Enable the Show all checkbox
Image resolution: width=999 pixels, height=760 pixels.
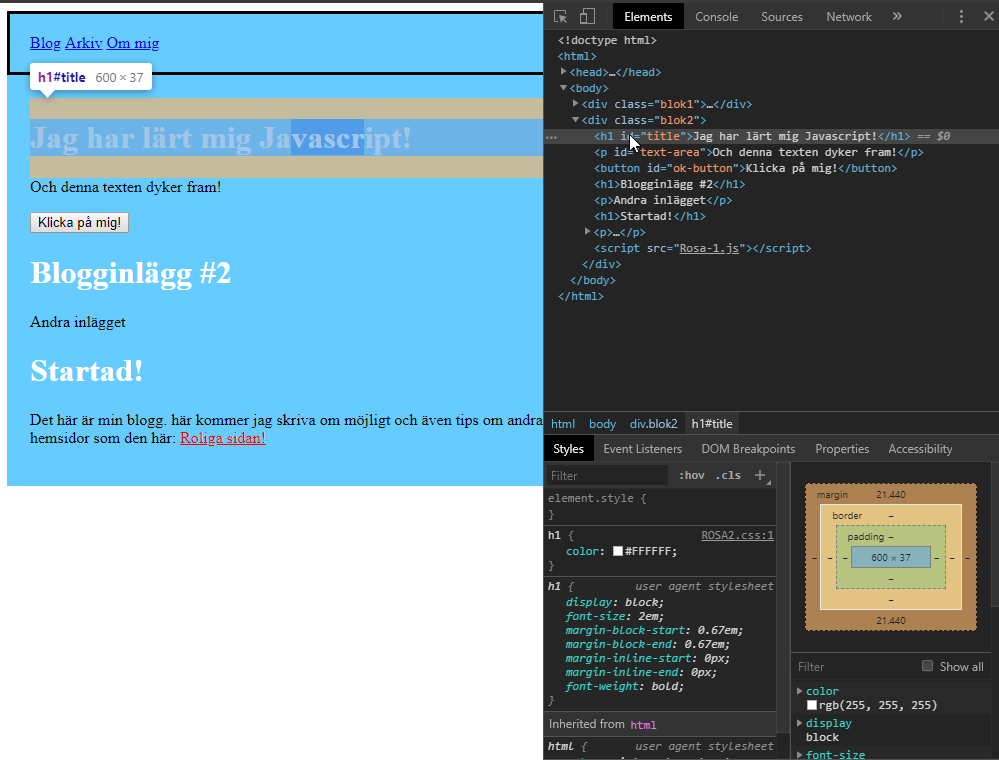[928, 666]
